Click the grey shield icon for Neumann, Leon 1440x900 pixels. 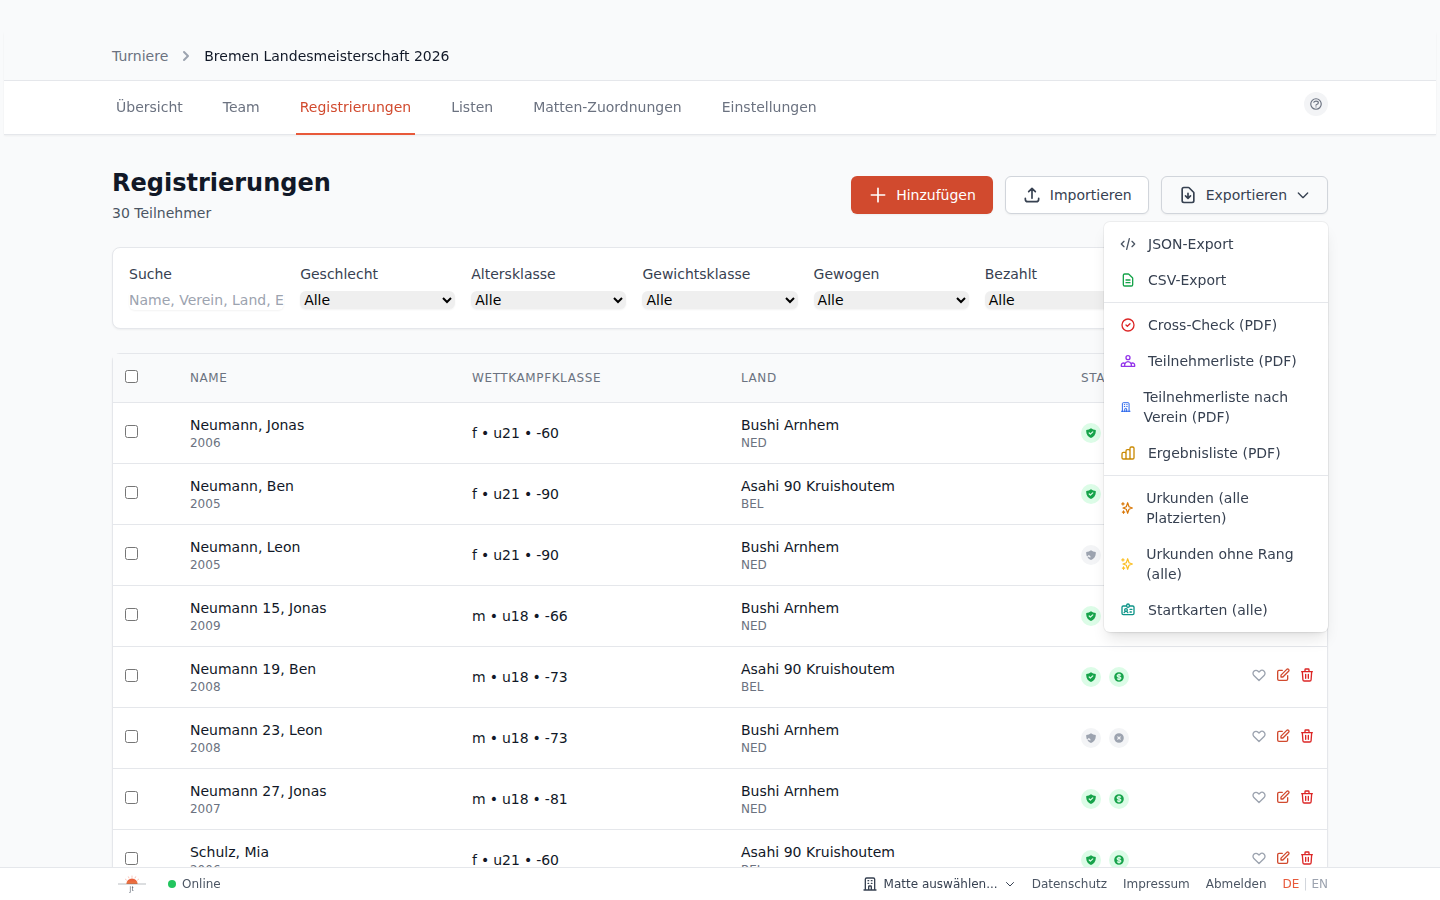click(x=1091, y=555)
